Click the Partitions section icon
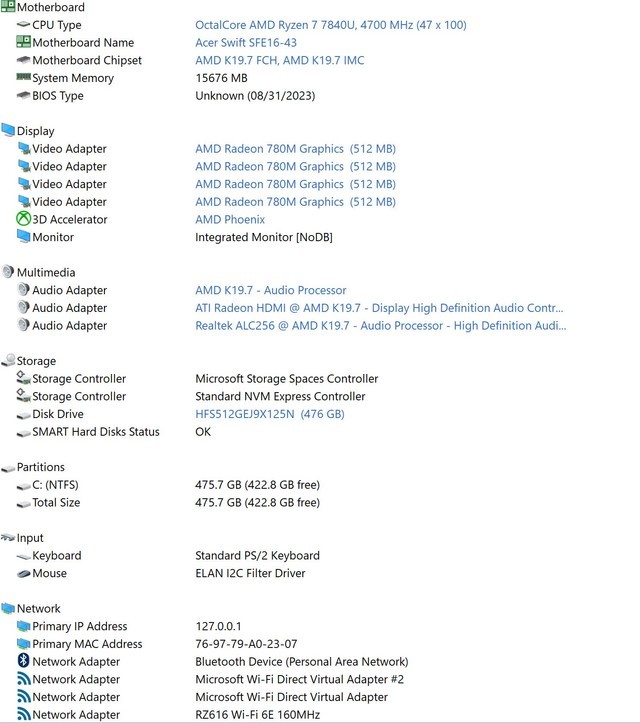 tap(8, 467)
